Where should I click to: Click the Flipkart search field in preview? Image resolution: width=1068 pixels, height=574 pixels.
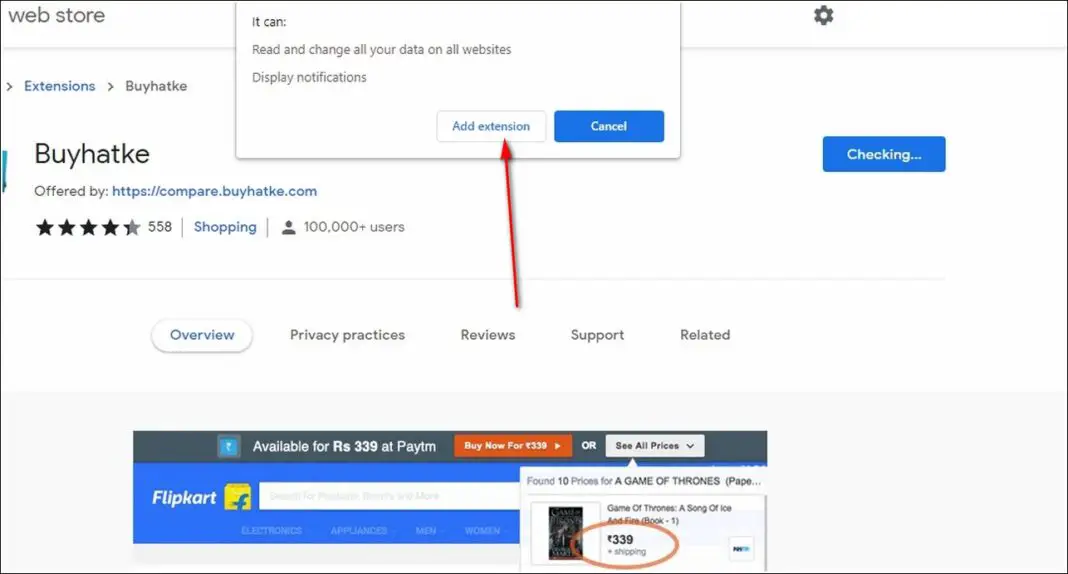[389, 496]
